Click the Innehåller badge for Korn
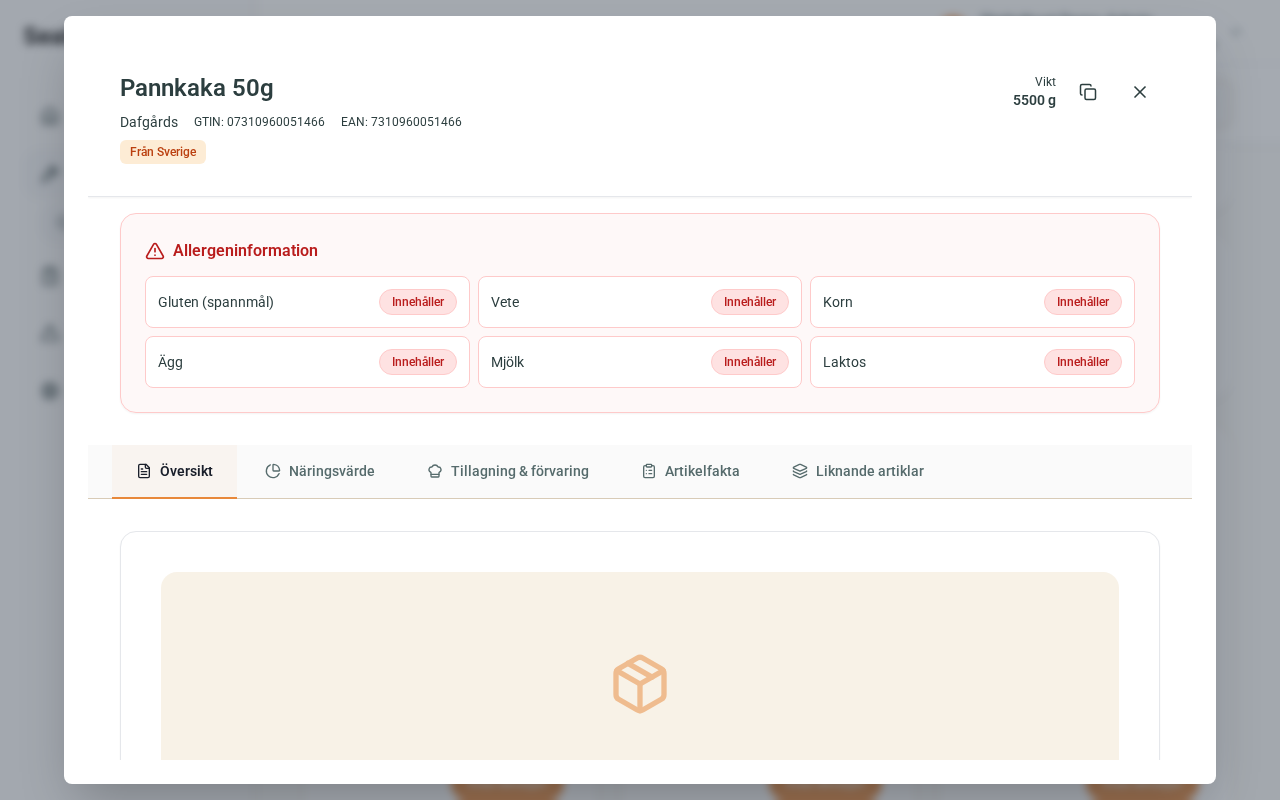The image size is (1280, 800). coord(1083,302)
